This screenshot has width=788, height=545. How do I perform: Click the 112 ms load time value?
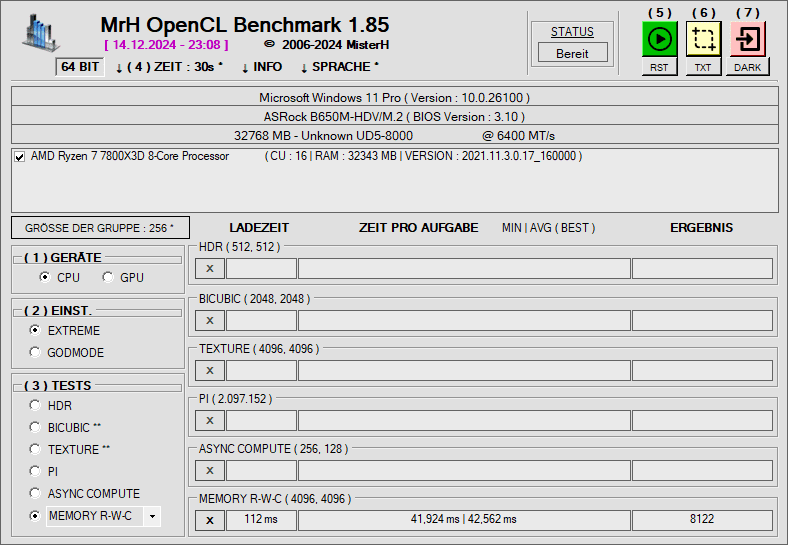(x=261, y=520)
